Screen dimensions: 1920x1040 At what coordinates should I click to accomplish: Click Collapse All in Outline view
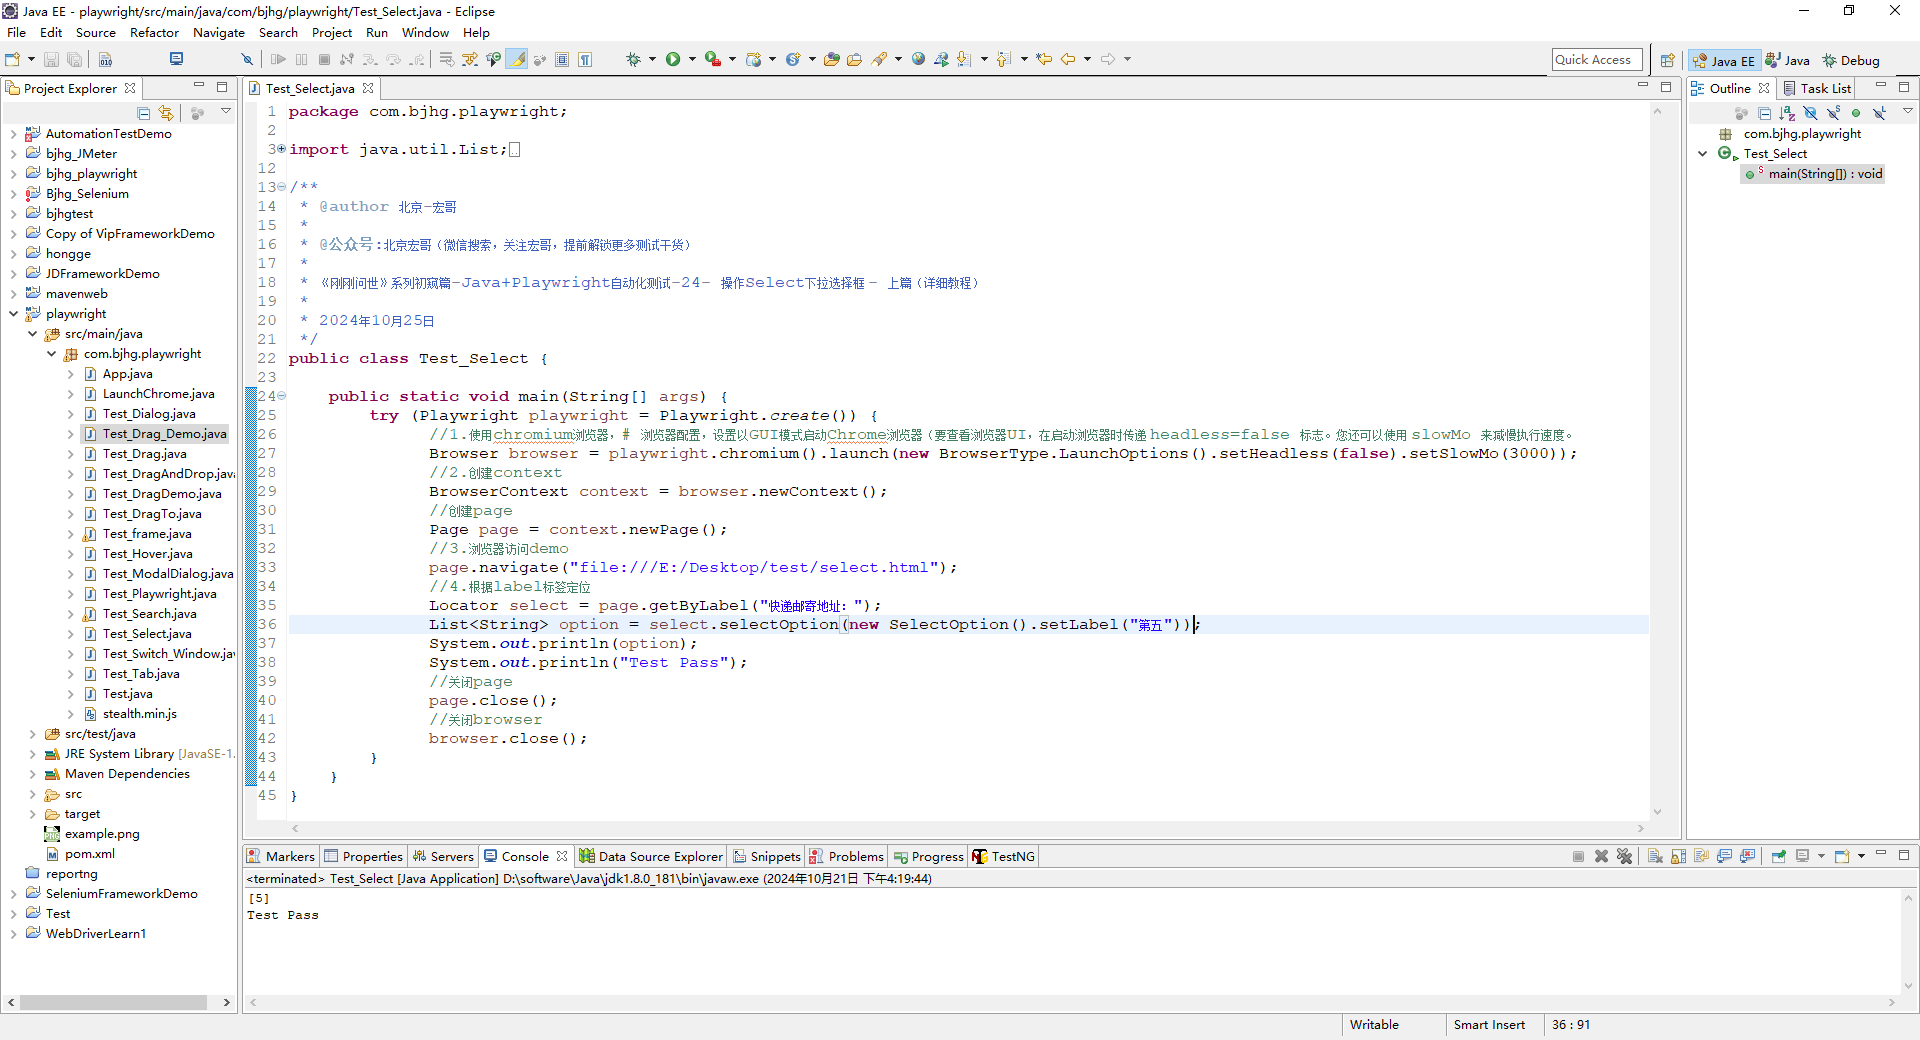[1764, 113]
